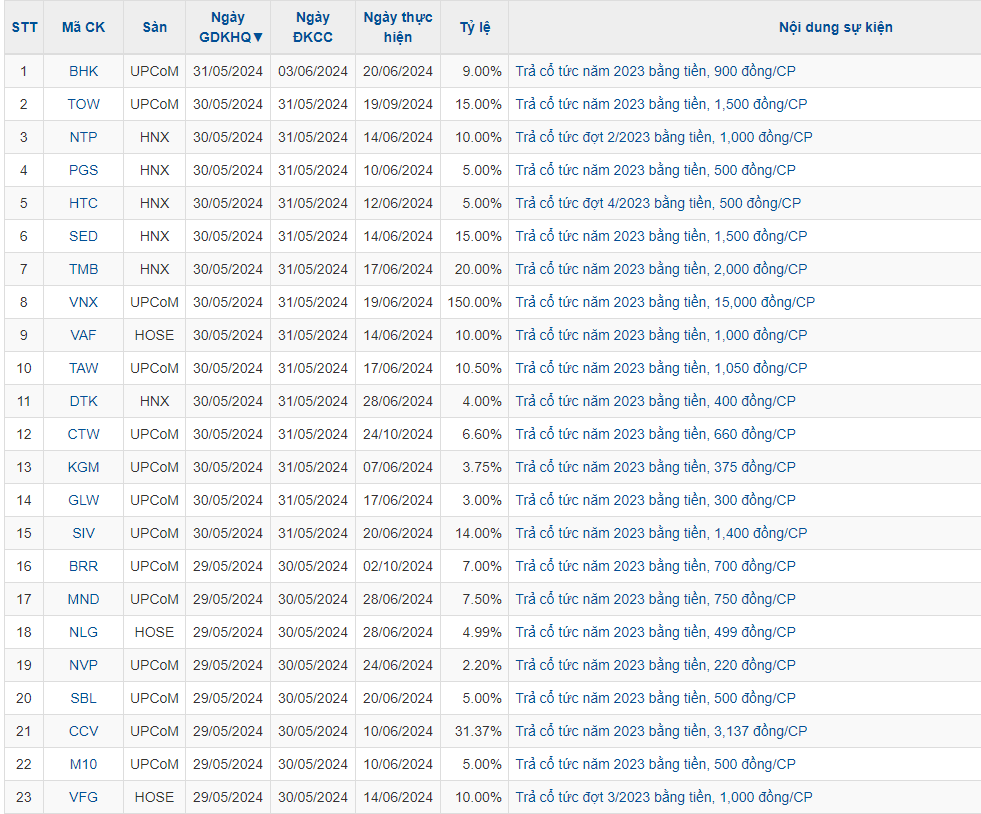
Task: View the HTC đợt 4/2023 dividend event
Action: [658, 203]
